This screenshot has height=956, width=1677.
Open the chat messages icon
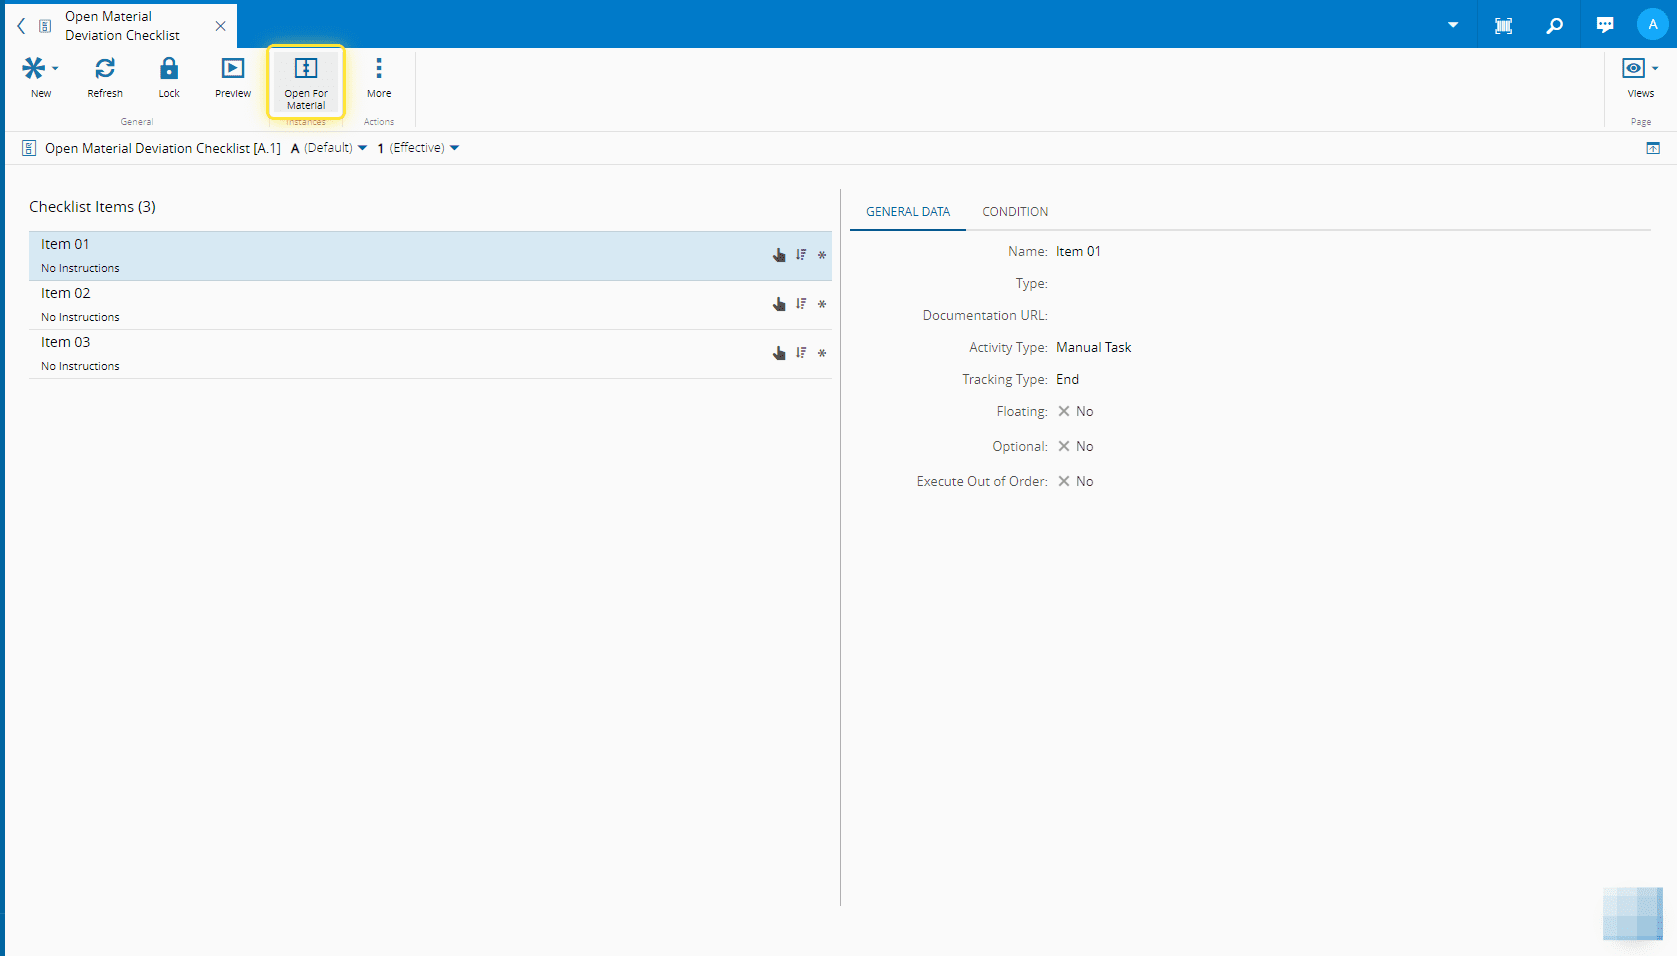point(1605,25)
